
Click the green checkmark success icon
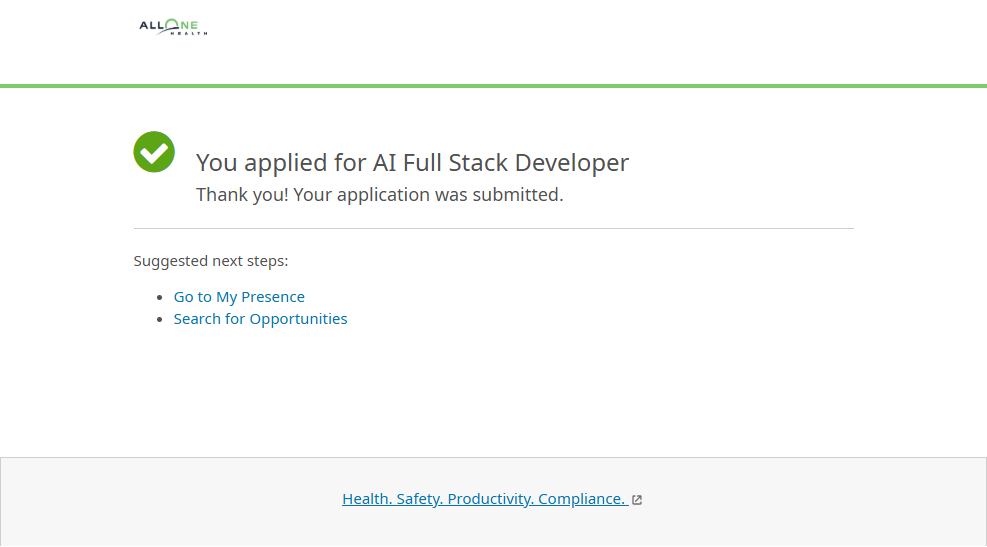point(154,152)
